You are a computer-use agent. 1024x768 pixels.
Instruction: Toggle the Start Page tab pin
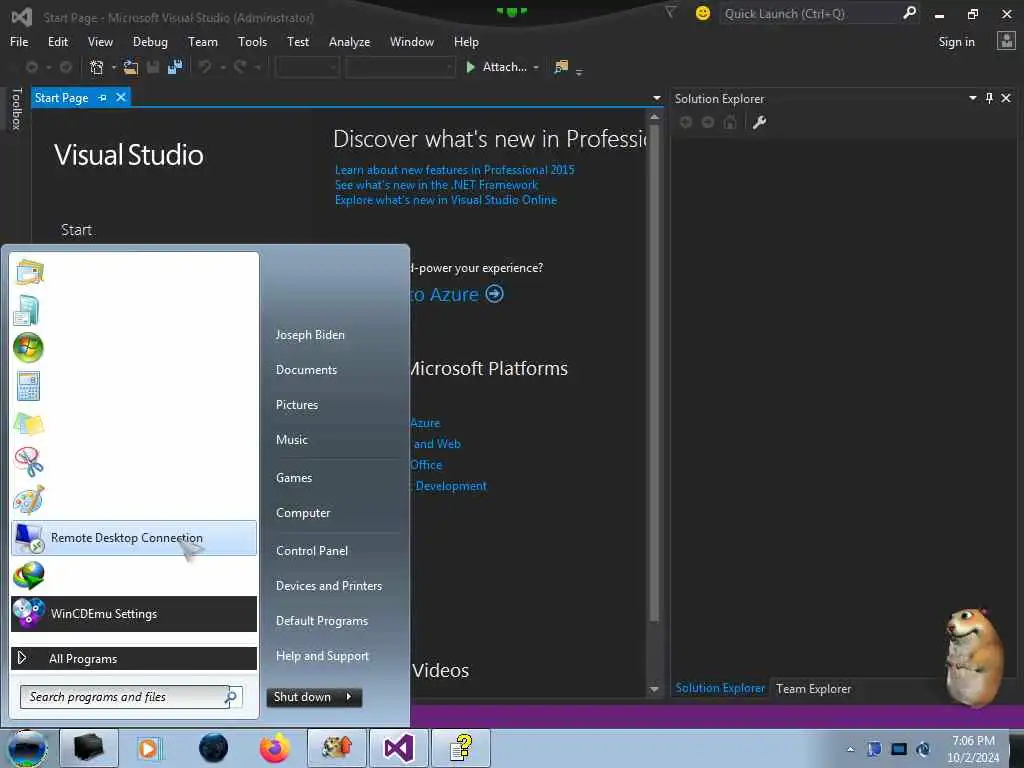tap(103, 98)
